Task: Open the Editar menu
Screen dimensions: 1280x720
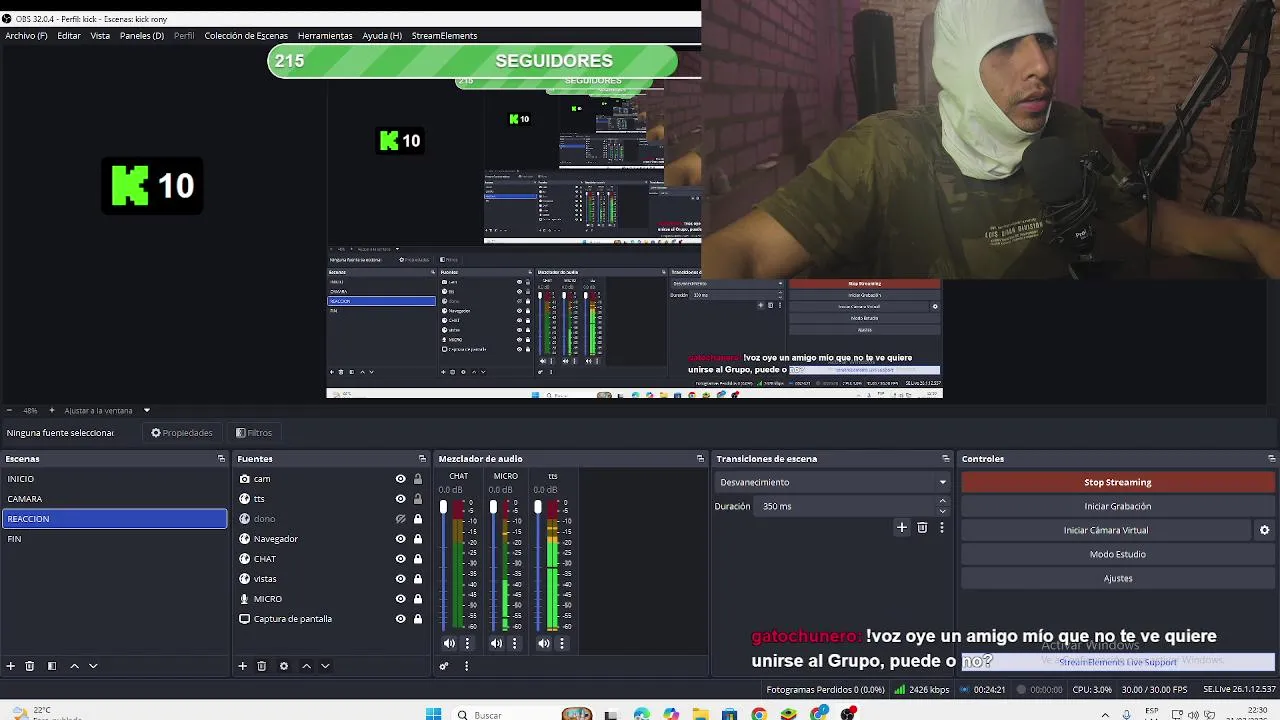Action: pos(69,36)
